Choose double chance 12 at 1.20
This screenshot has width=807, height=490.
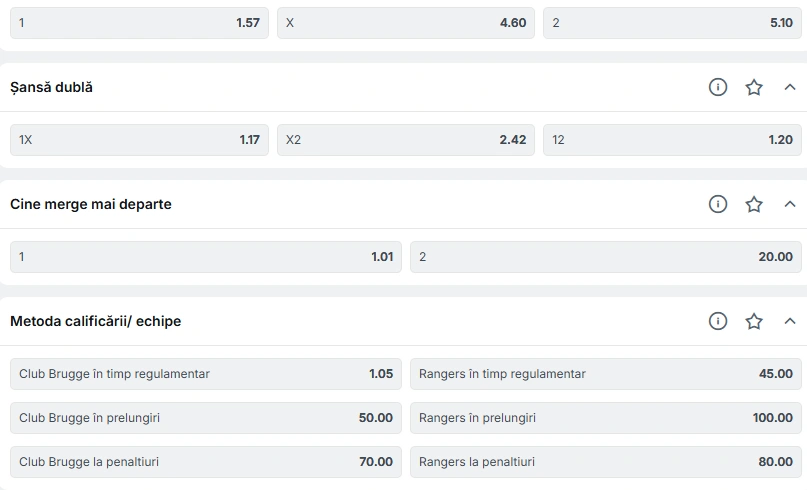(x=672, y=139)
